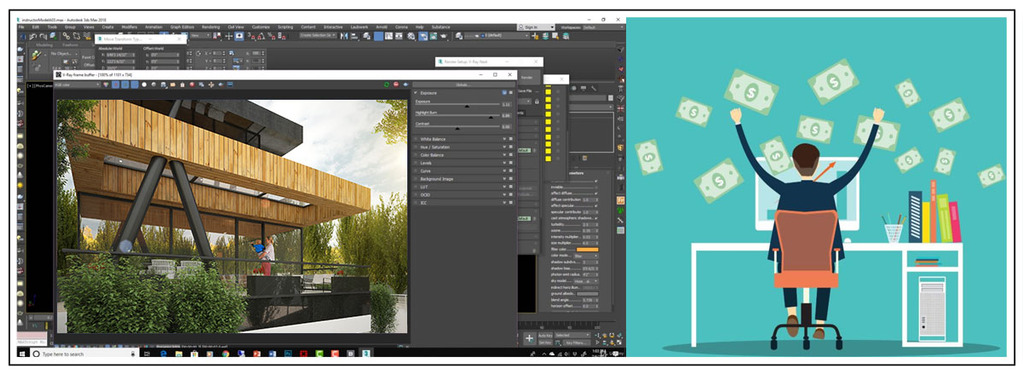Expand the ICC rollout chevron
Screen dimensions: 1024x374
pyautogui.click(x=504, y=203)
